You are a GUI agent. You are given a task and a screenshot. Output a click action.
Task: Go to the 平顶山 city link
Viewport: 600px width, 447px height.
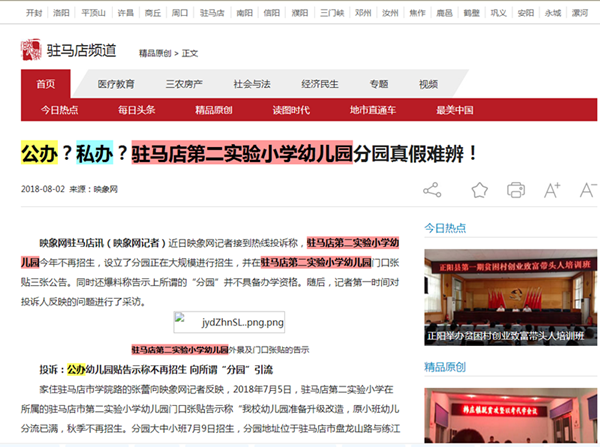pos(93,13)
